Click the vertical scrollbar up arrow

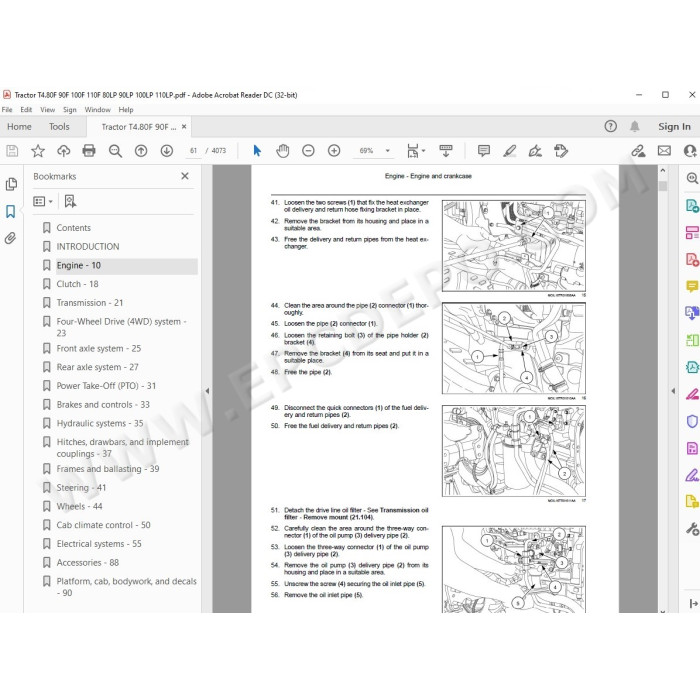(662, 170)
